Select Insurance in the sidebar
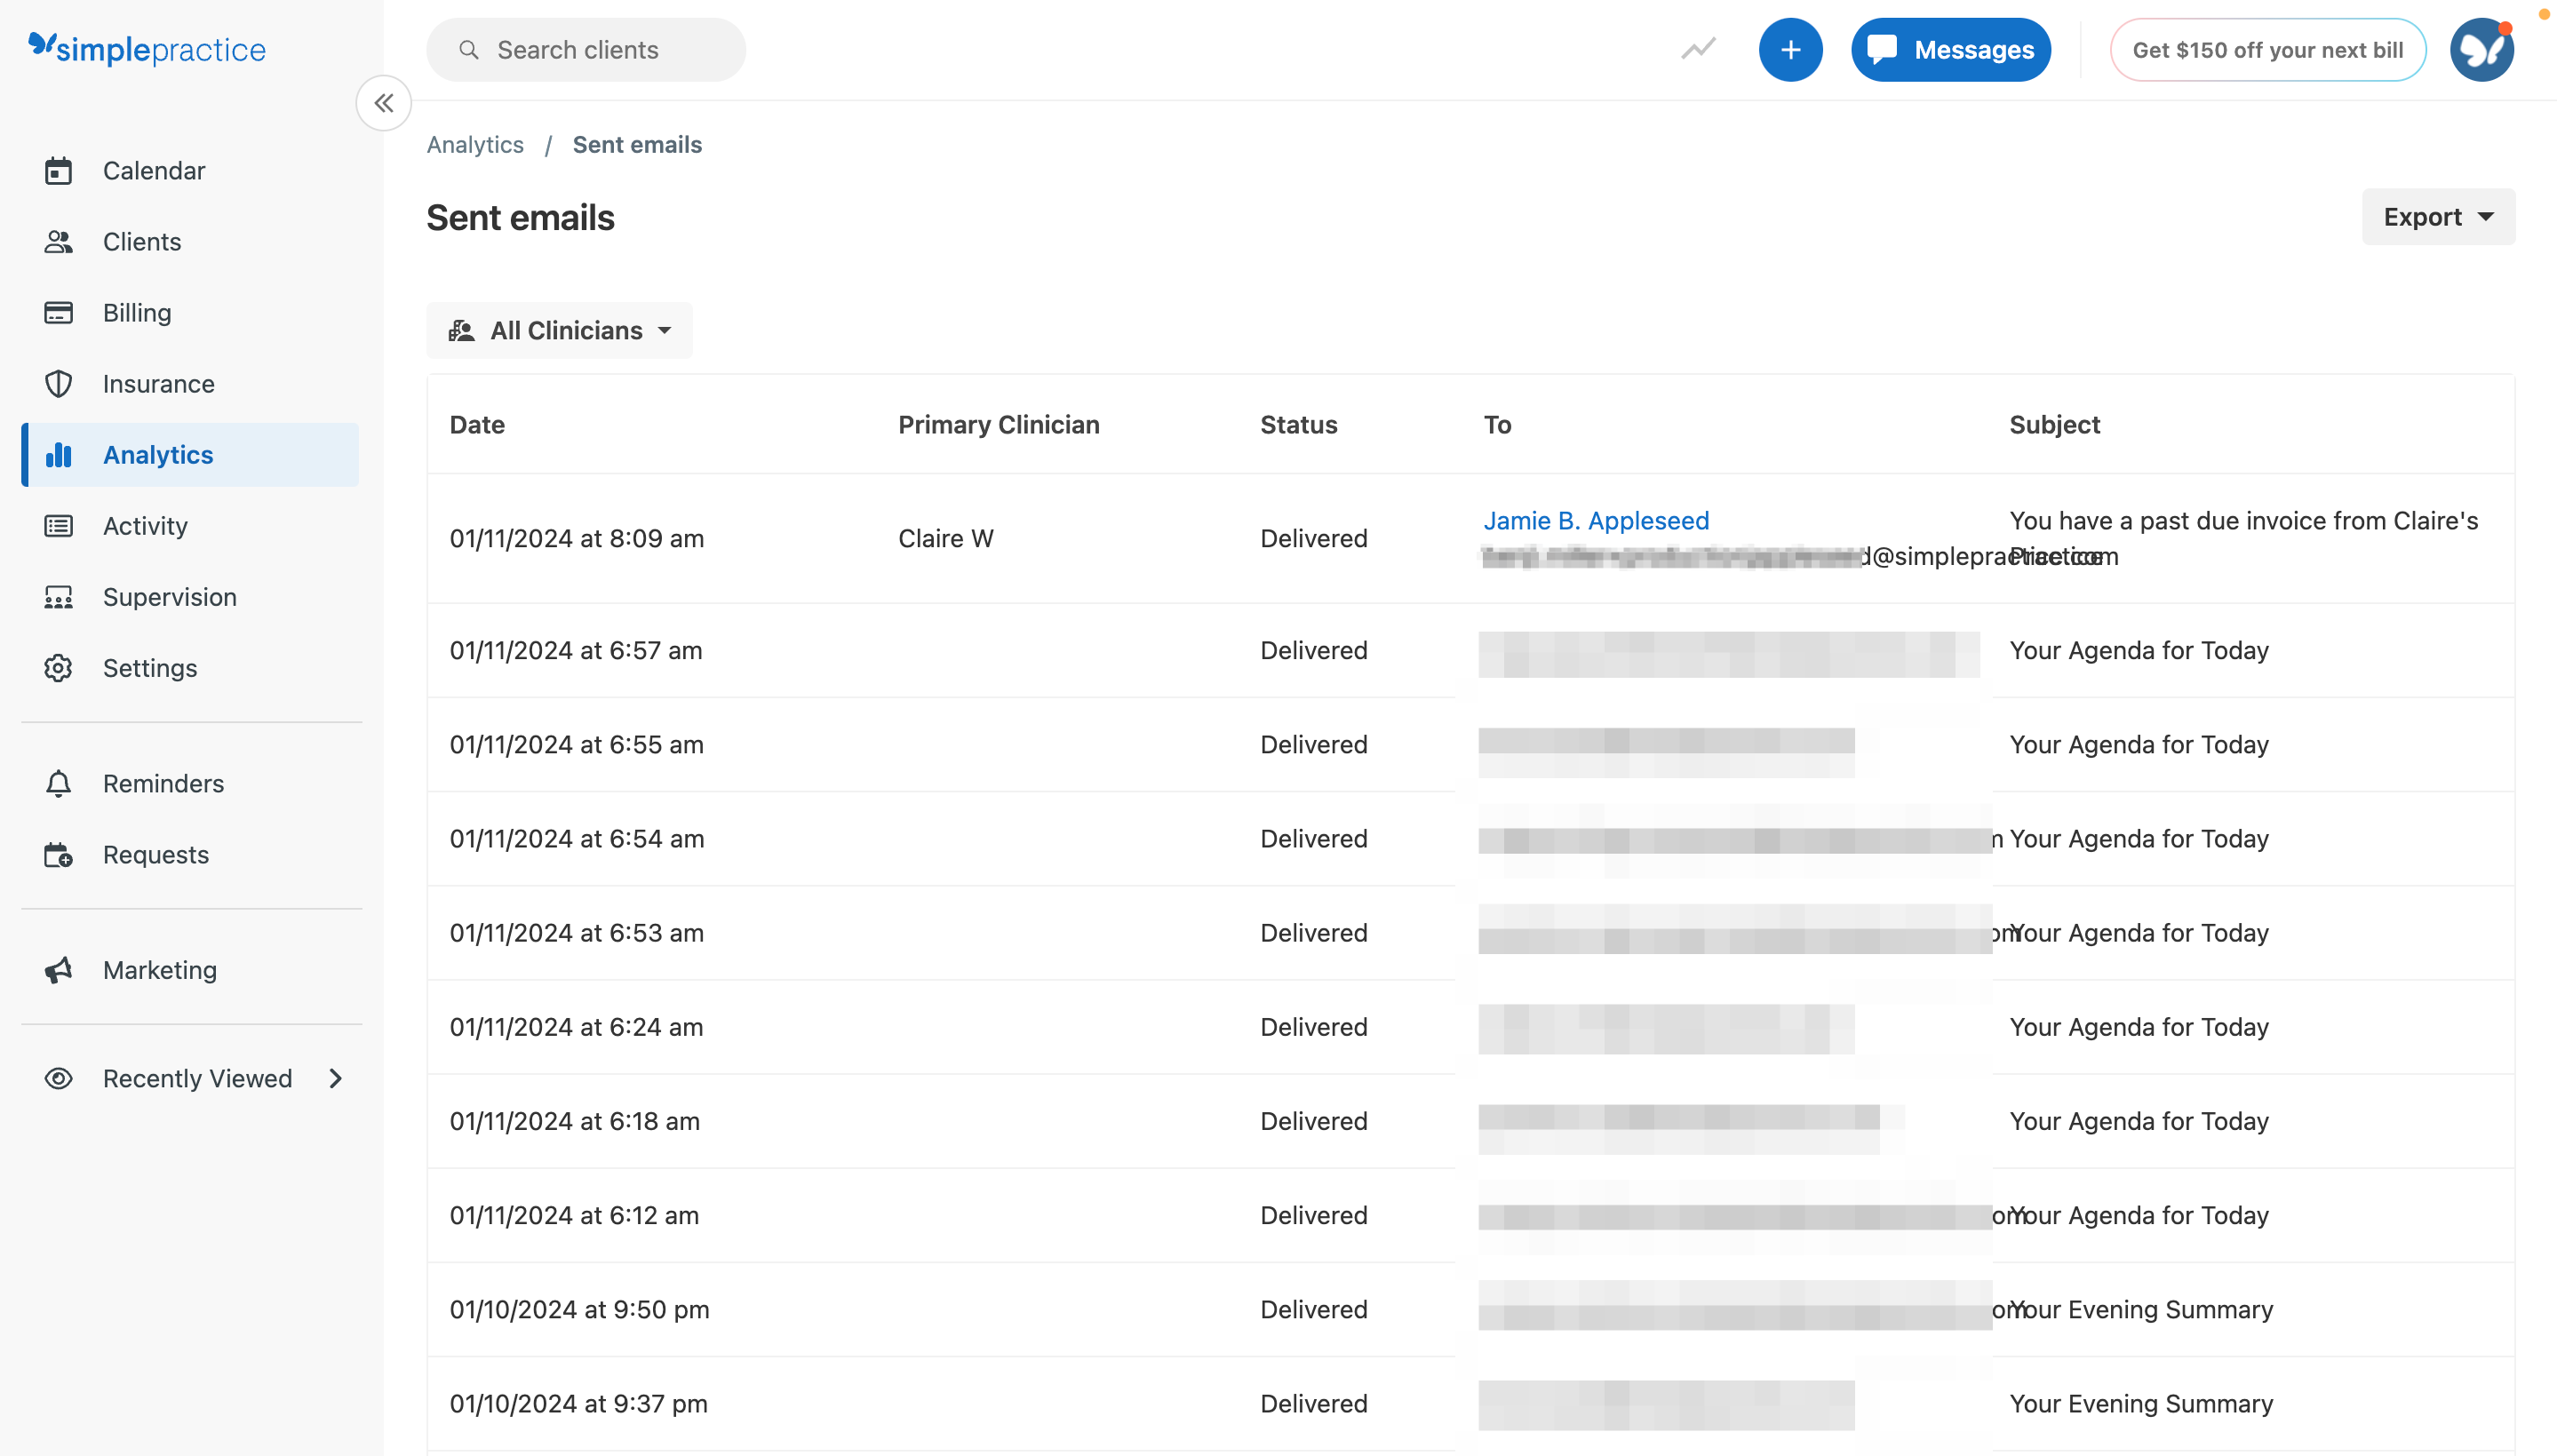 [190, 384]
